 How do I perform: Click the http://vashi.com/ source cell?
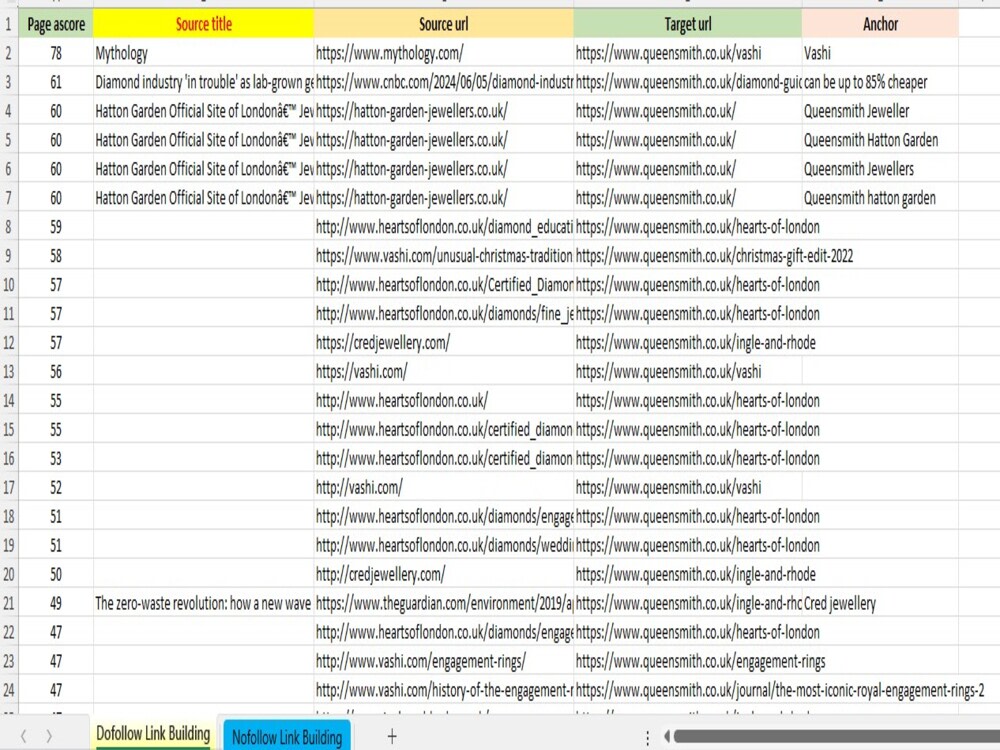coord(443,487)
